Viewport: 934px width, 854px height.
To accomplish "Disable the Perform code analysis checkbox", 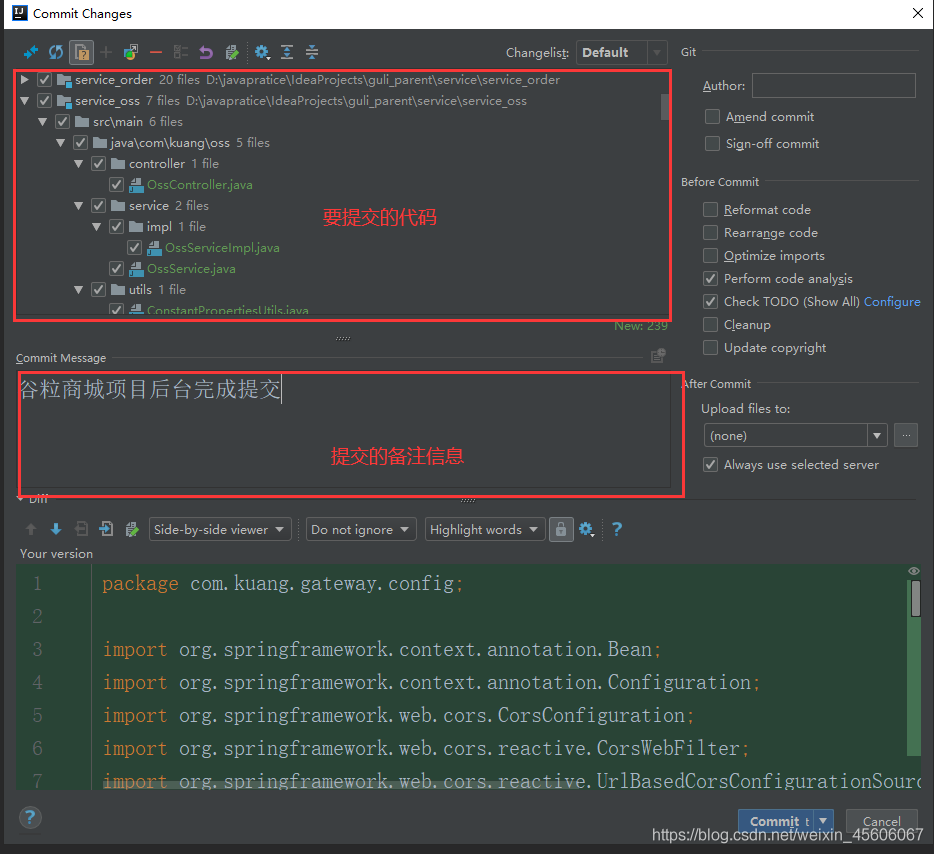I will pyautogui.click(x=710, y=279).
